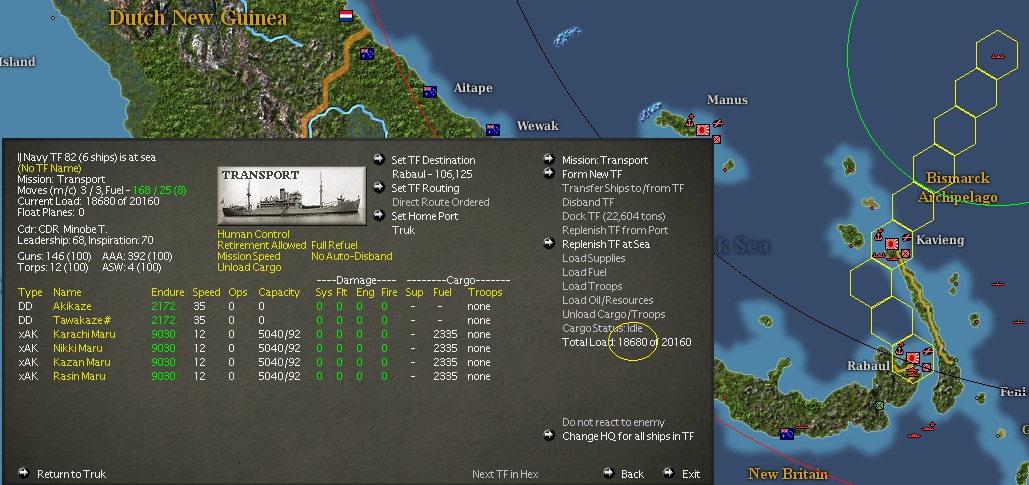The image size is (1029, 485).
Task: Change the Mission: Transport option
Action: pos(605,160)
